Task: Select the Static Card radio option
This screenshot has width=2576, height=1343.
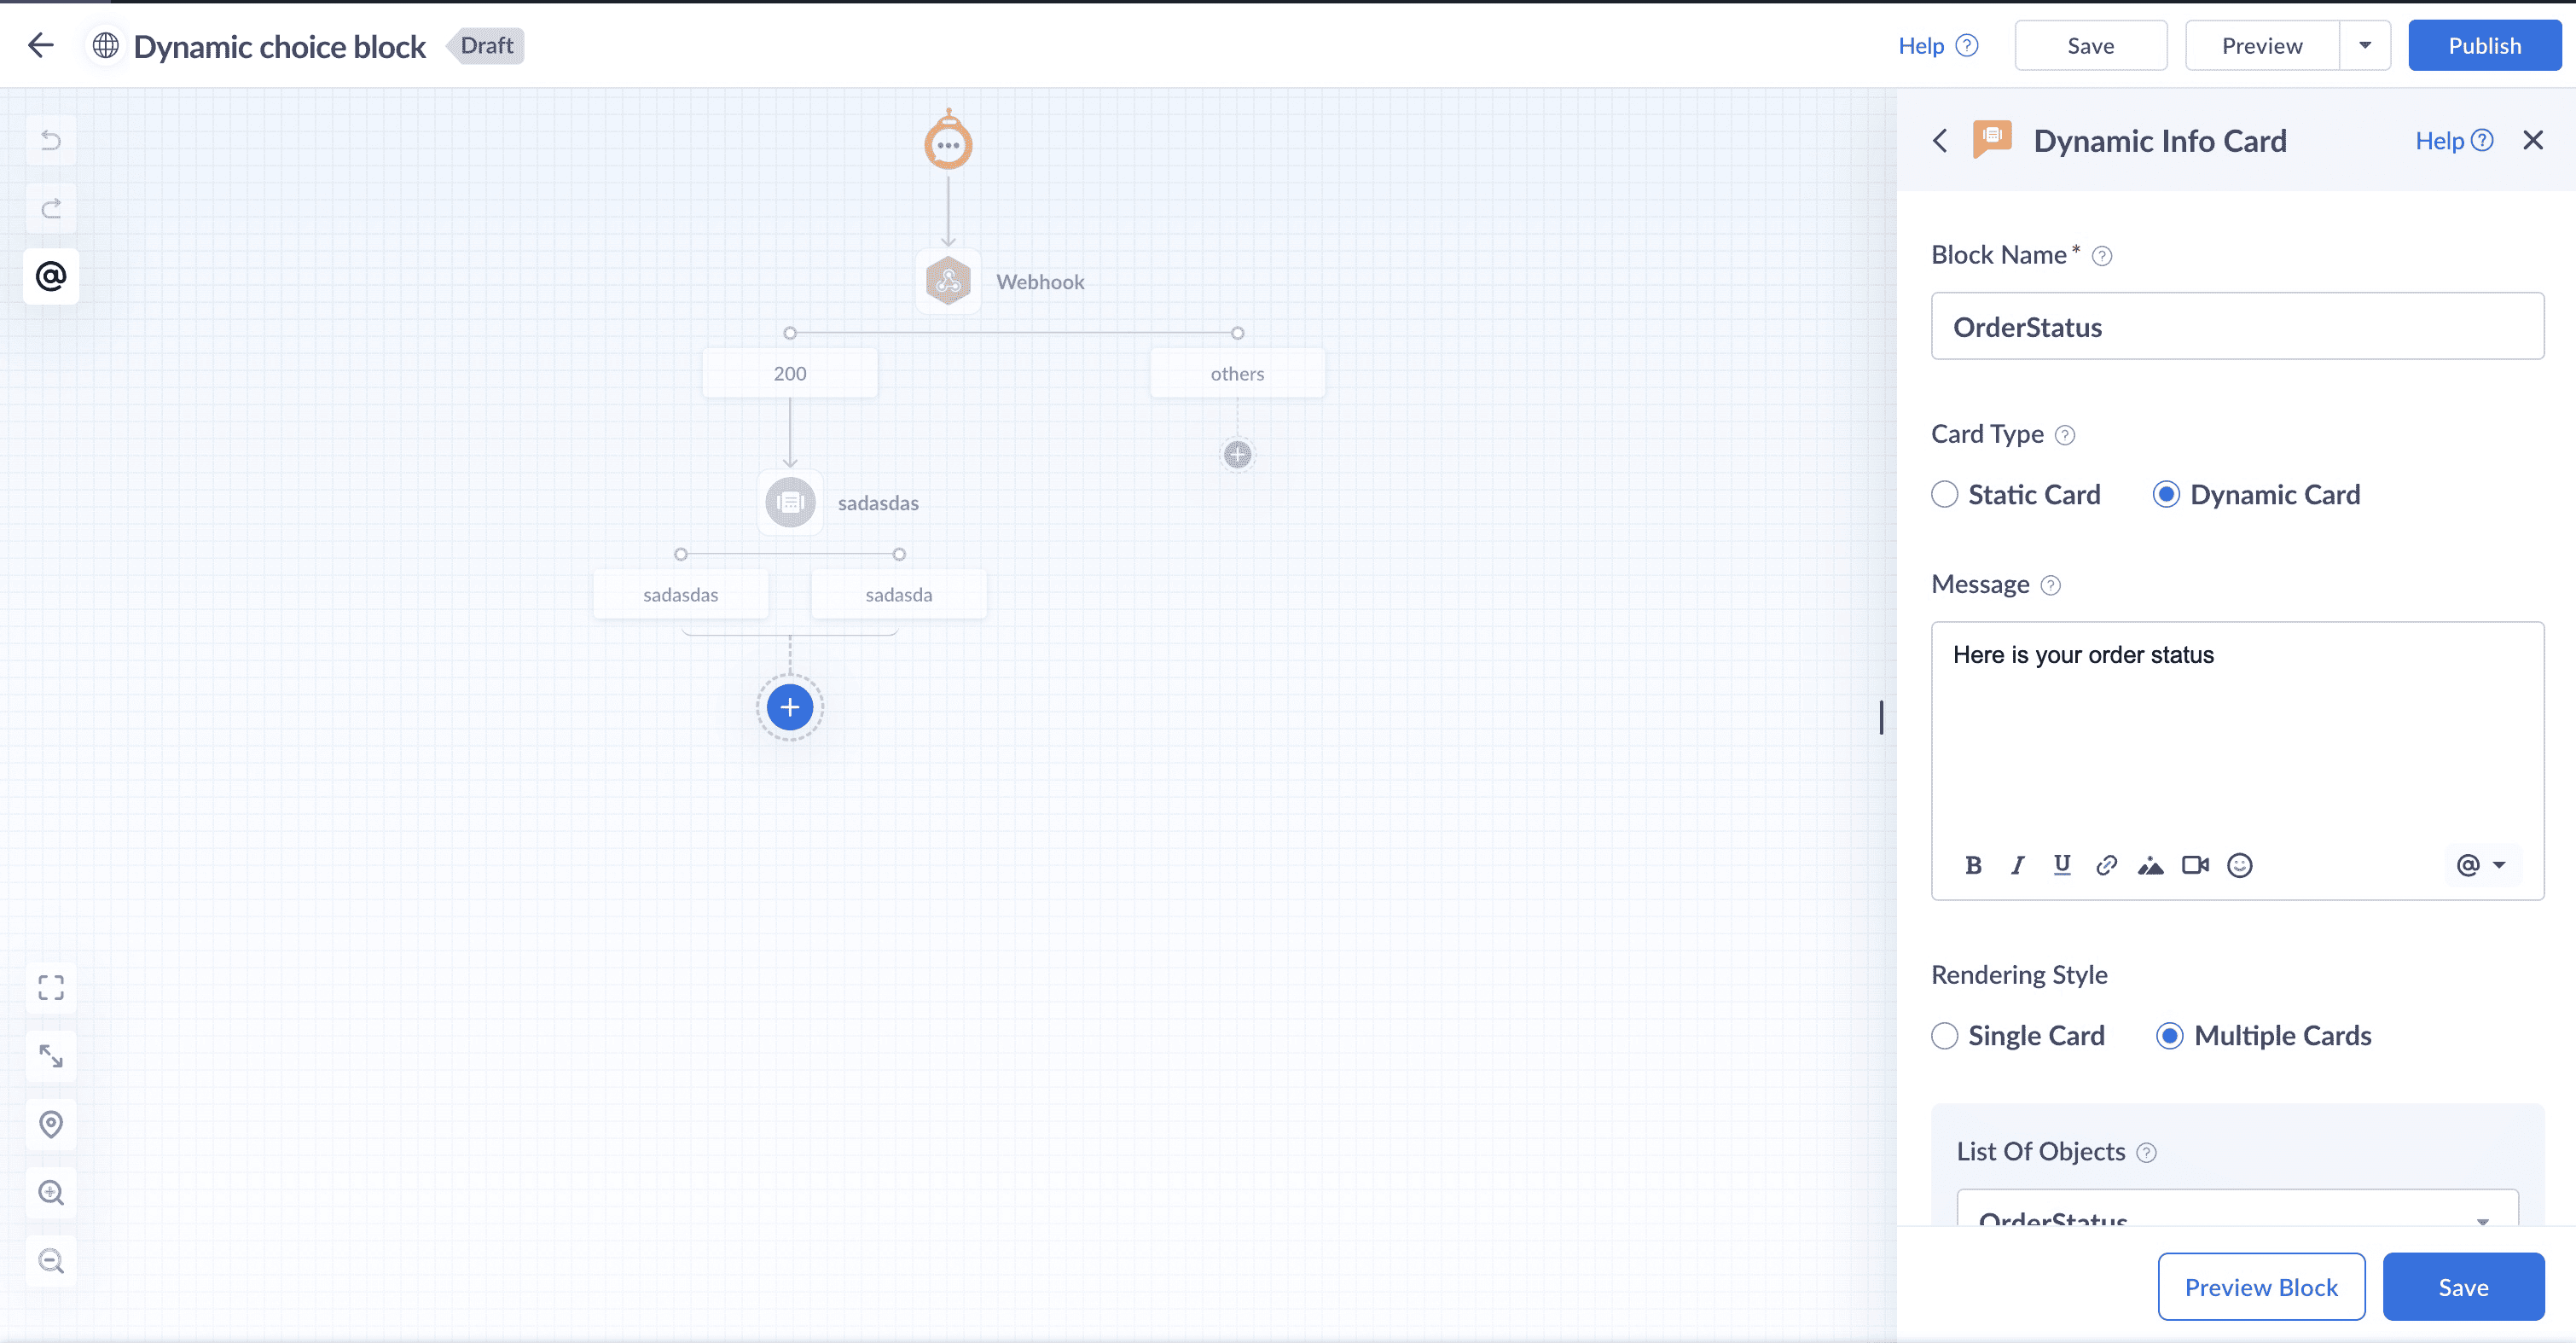Action: click(1945, 495)
